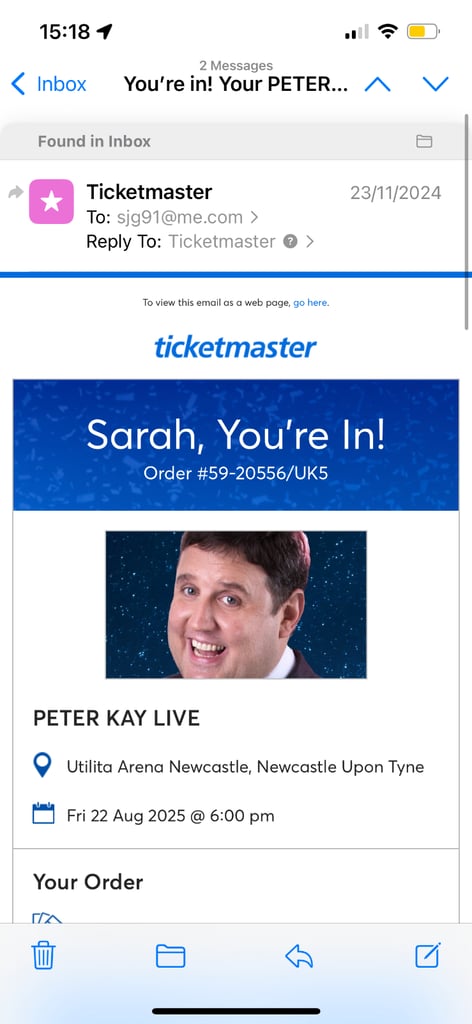472x1024 pixels.
Task: Expand recipient sjg91@me.com details chevron
Action: pyautogui.click(x=255, y=217)
